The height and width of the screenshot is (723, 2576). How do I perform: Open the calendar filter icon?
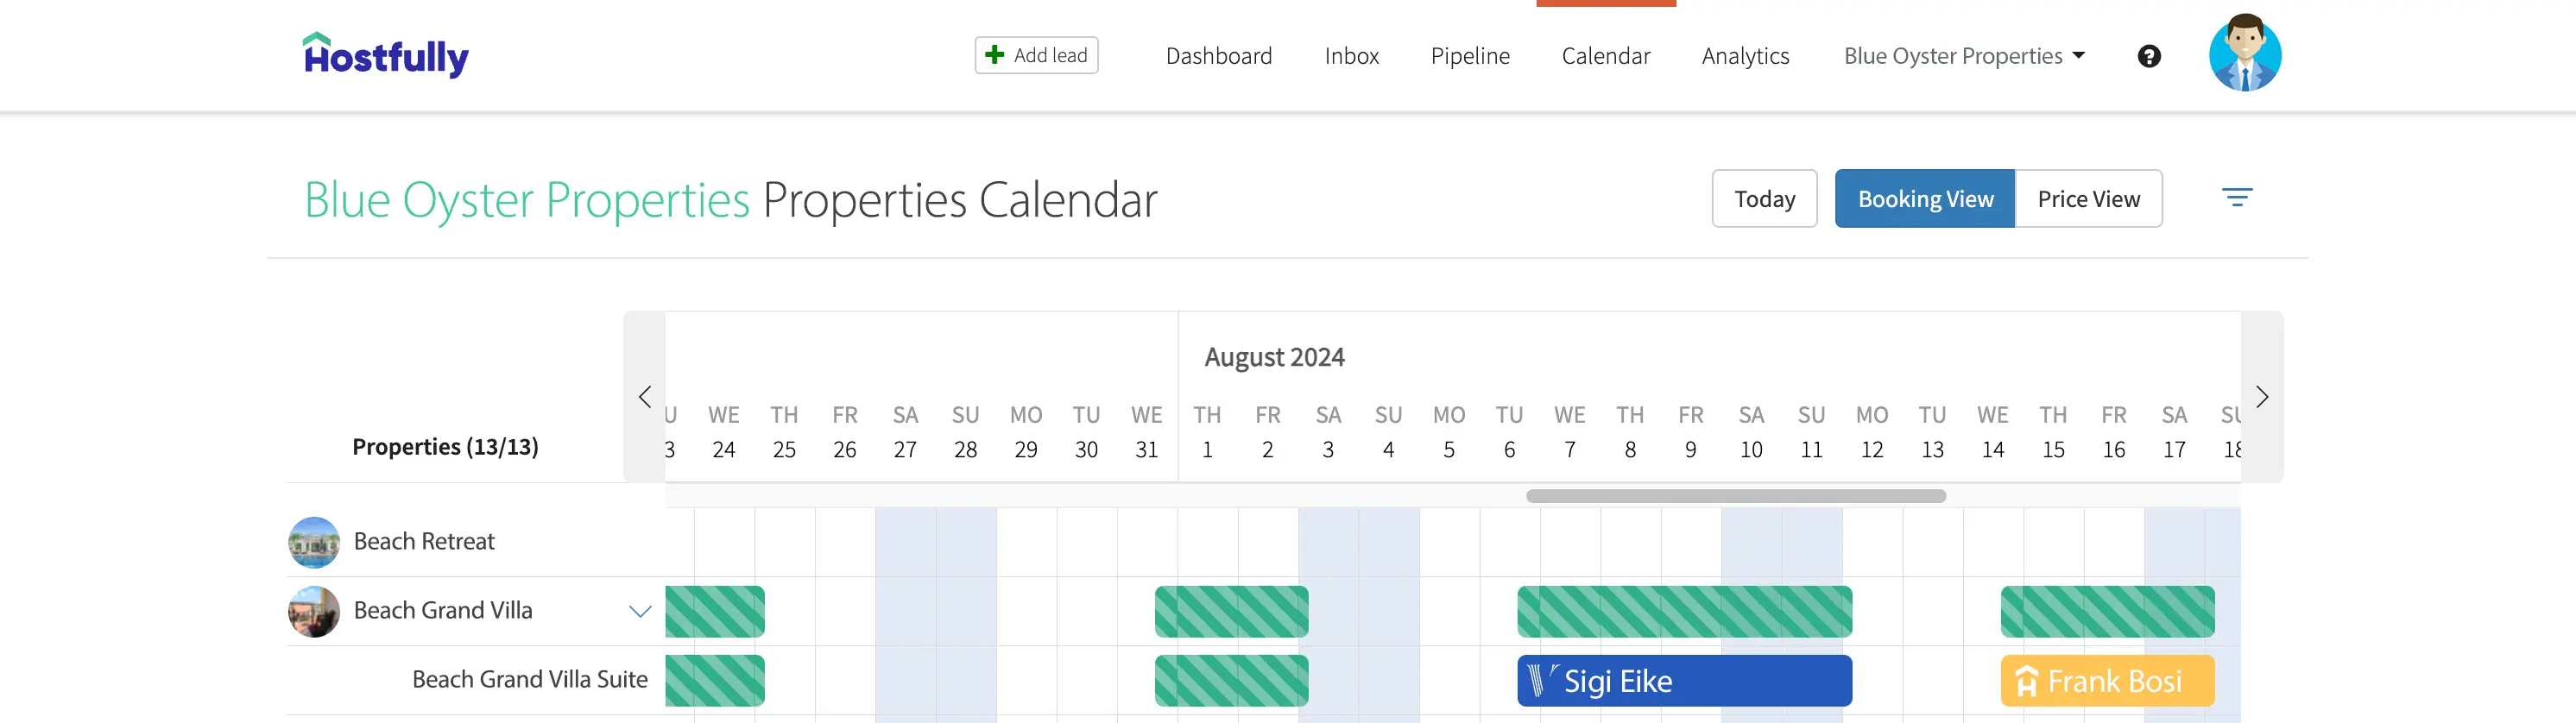(x=2237, y=197)
